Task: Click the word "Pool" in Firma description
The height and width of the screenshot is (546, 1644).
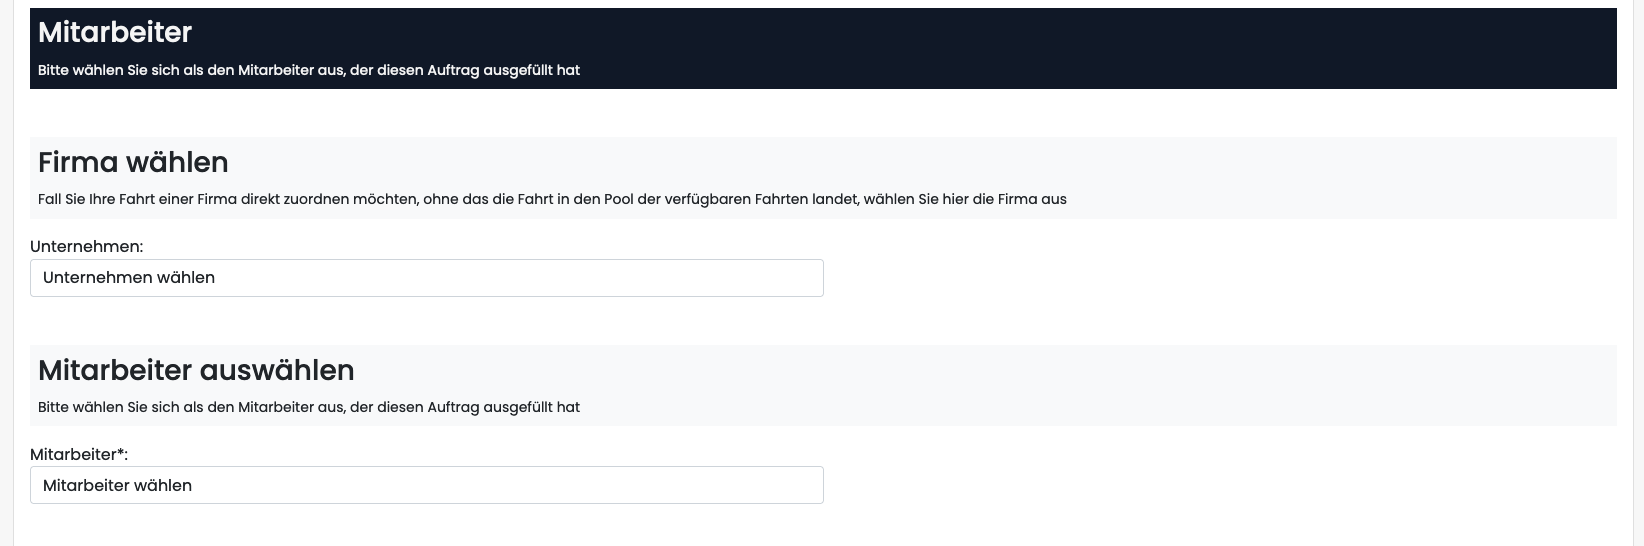Action: click(x=618, y=199)
